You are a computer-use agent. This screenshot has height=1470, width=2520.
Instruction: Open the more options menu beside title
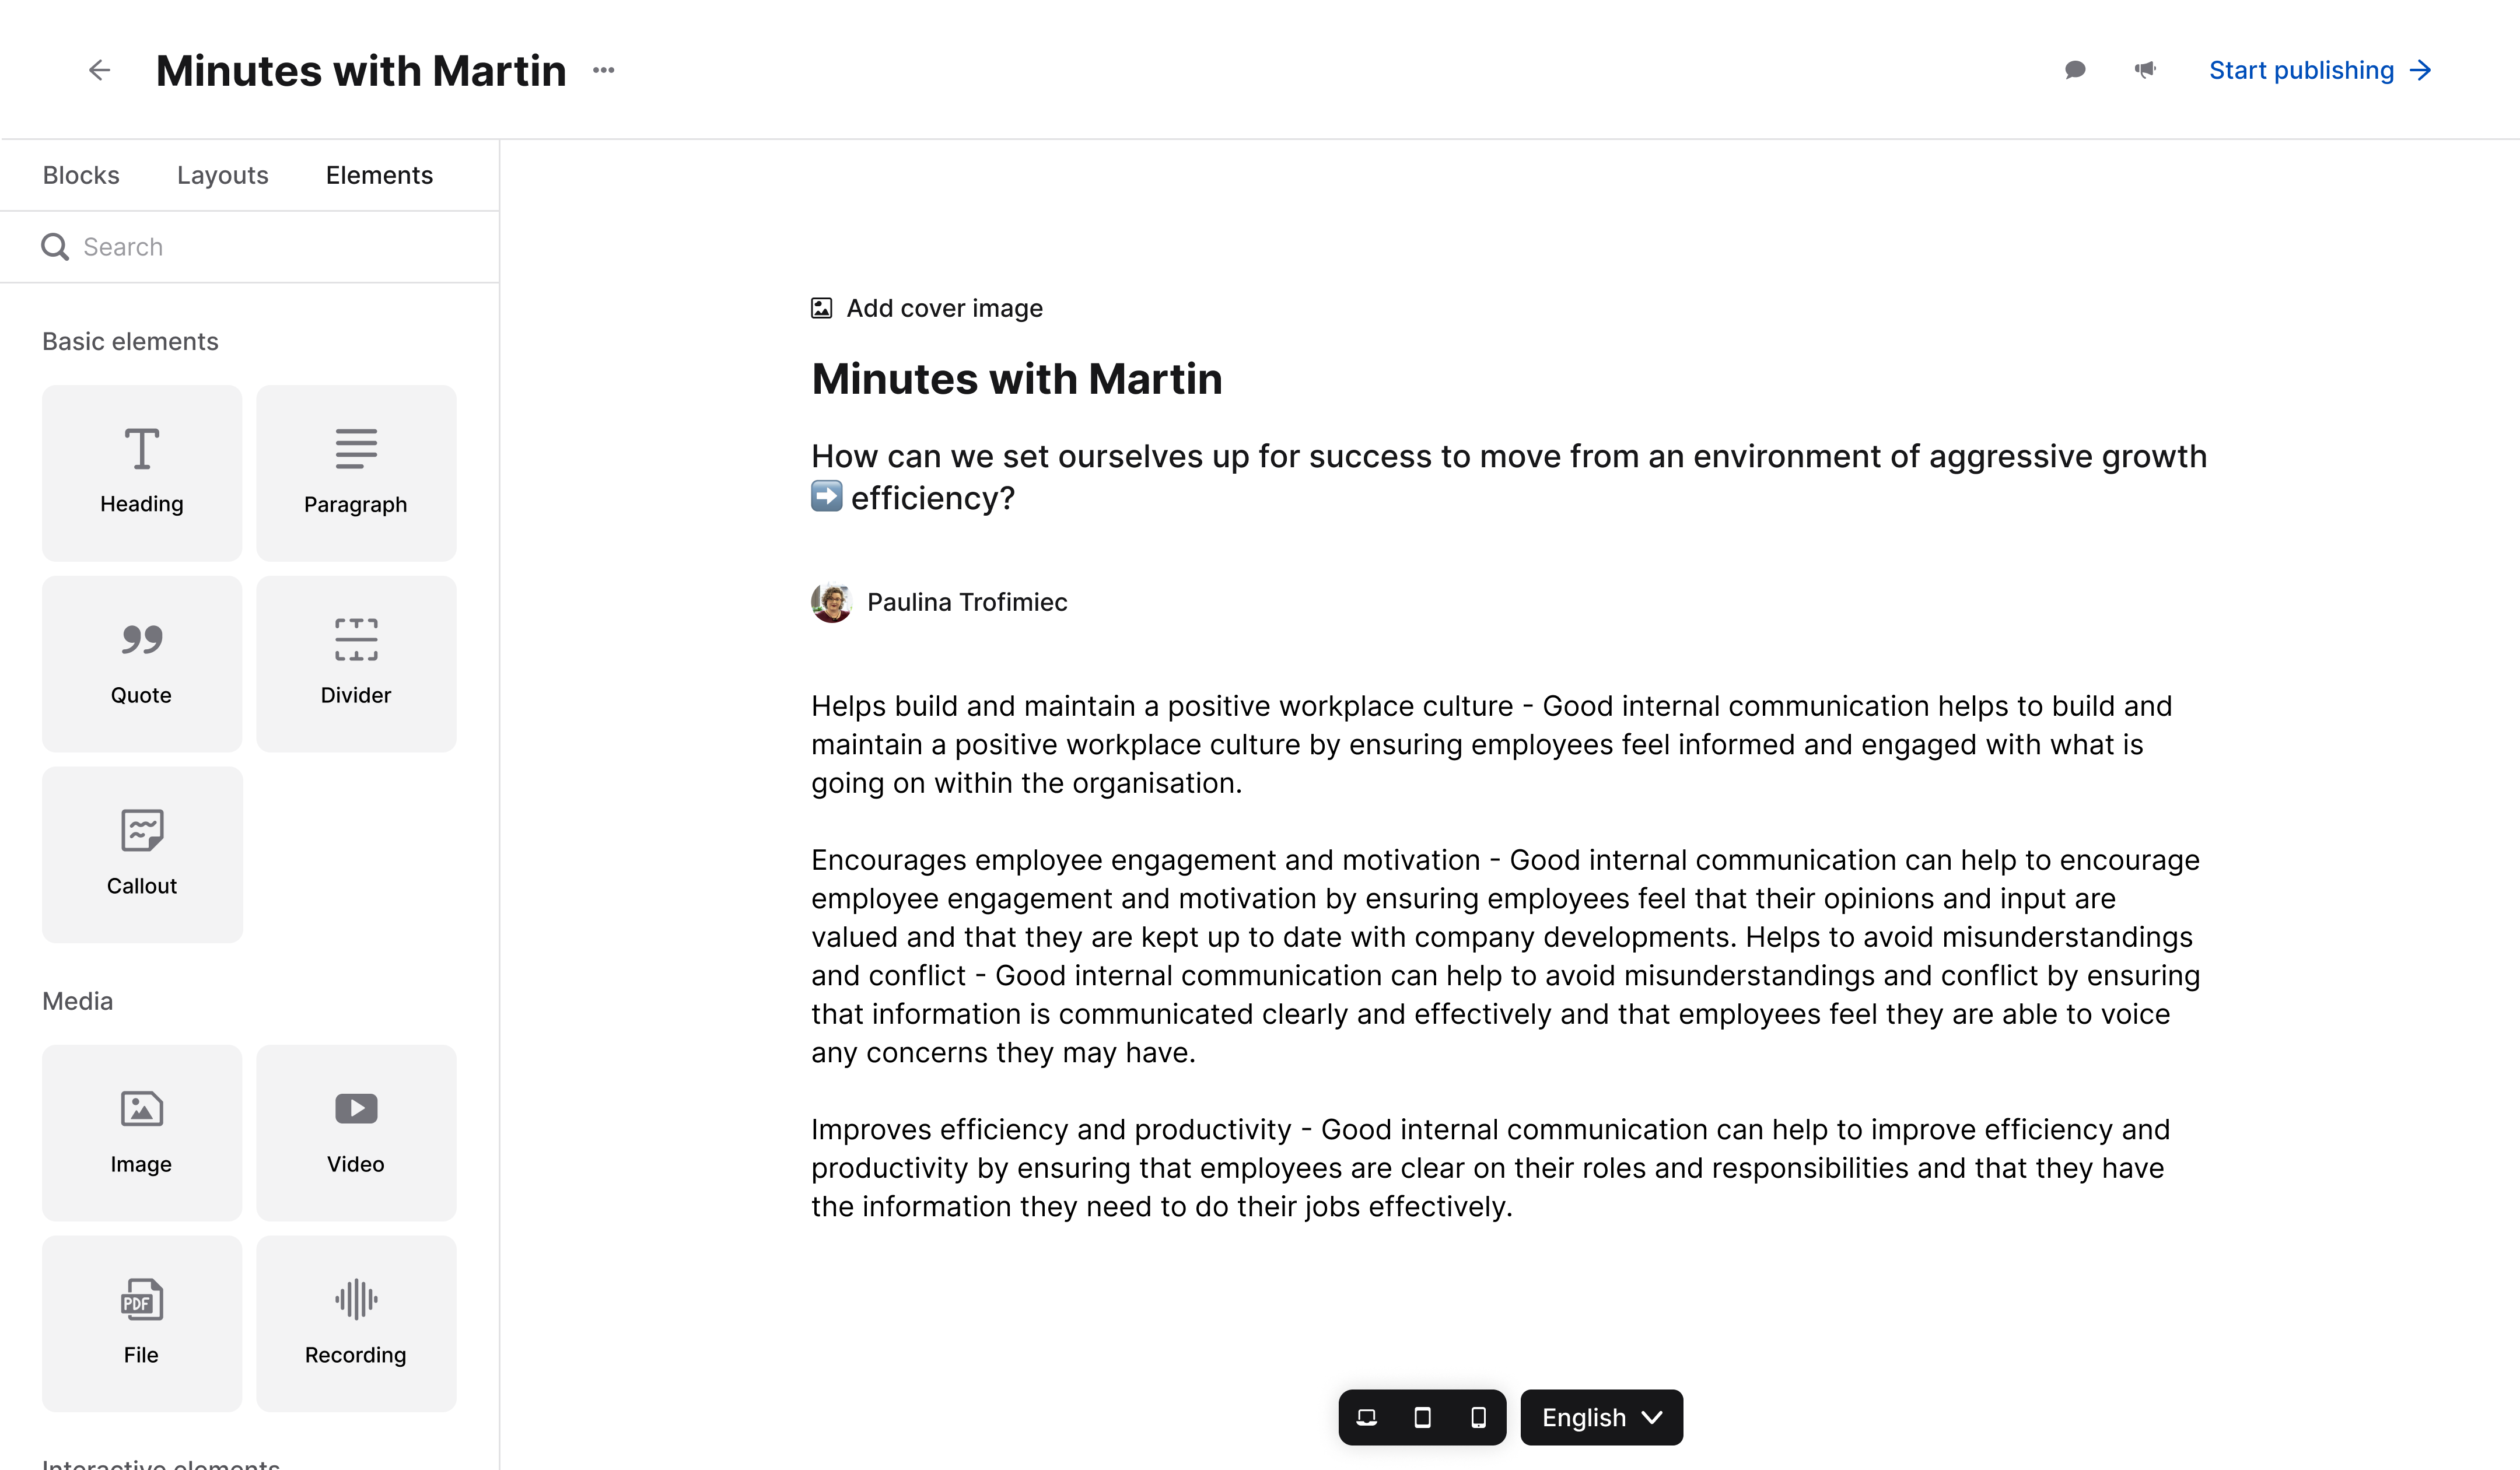point(603,70)
